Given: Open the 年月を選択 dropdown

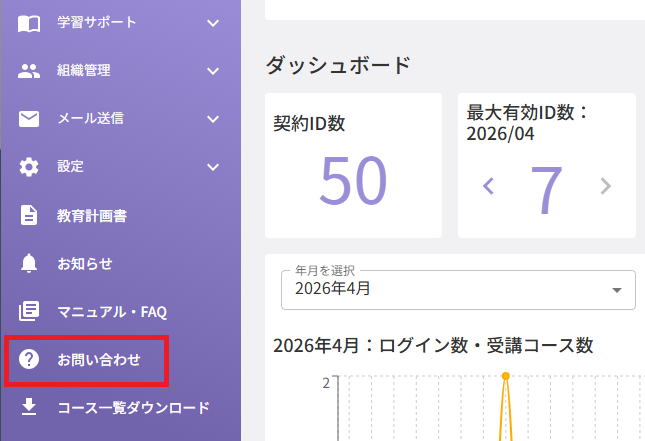Looking at the screenshot, I should tap(458, 290).
